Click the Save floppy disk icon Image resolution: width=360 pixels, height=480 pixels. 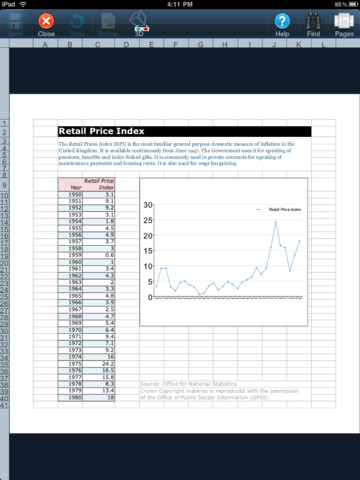click(15, 21)
